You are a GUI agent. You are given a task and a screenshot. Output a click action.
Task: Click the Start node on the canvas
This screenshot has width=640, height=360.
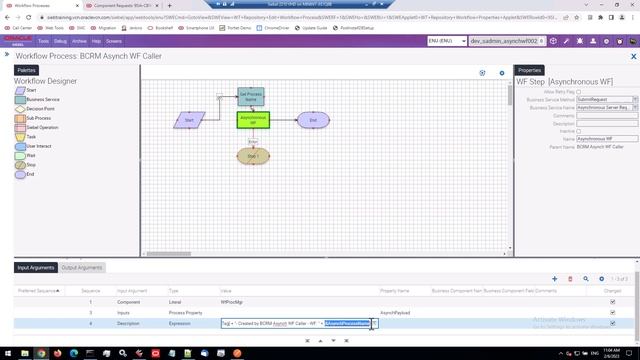pos(189,120)
